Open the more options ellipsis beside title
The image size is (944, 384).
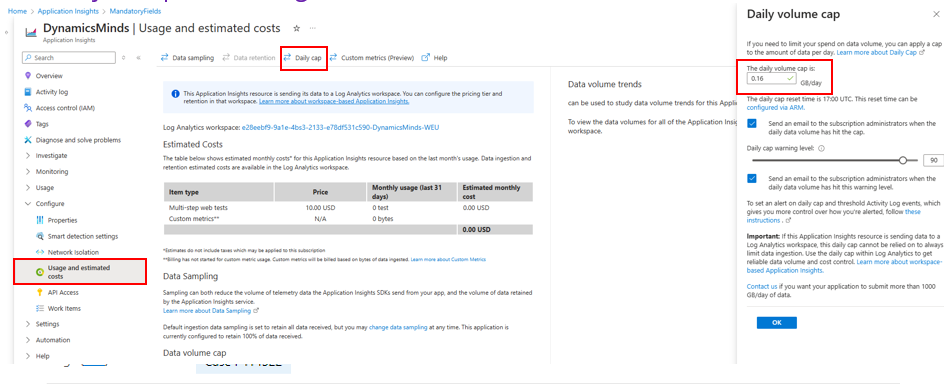coord(312,28)
